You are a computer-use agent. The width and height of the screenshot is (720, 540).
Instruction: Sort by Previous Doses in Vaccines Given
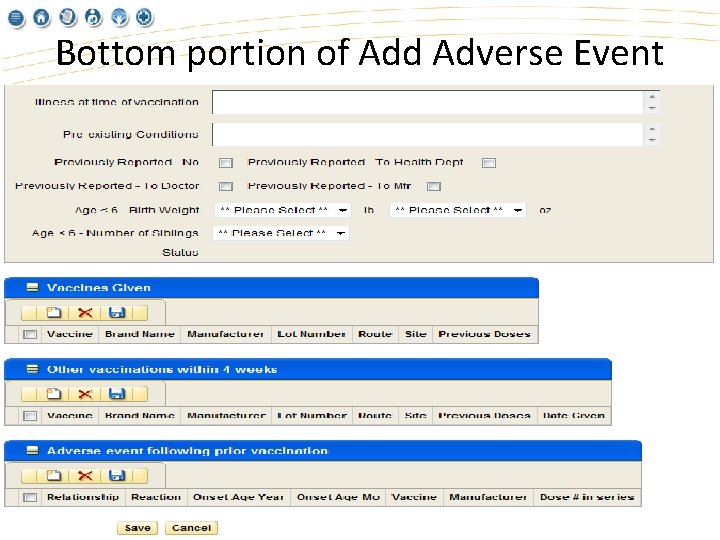tap(484, 334)
